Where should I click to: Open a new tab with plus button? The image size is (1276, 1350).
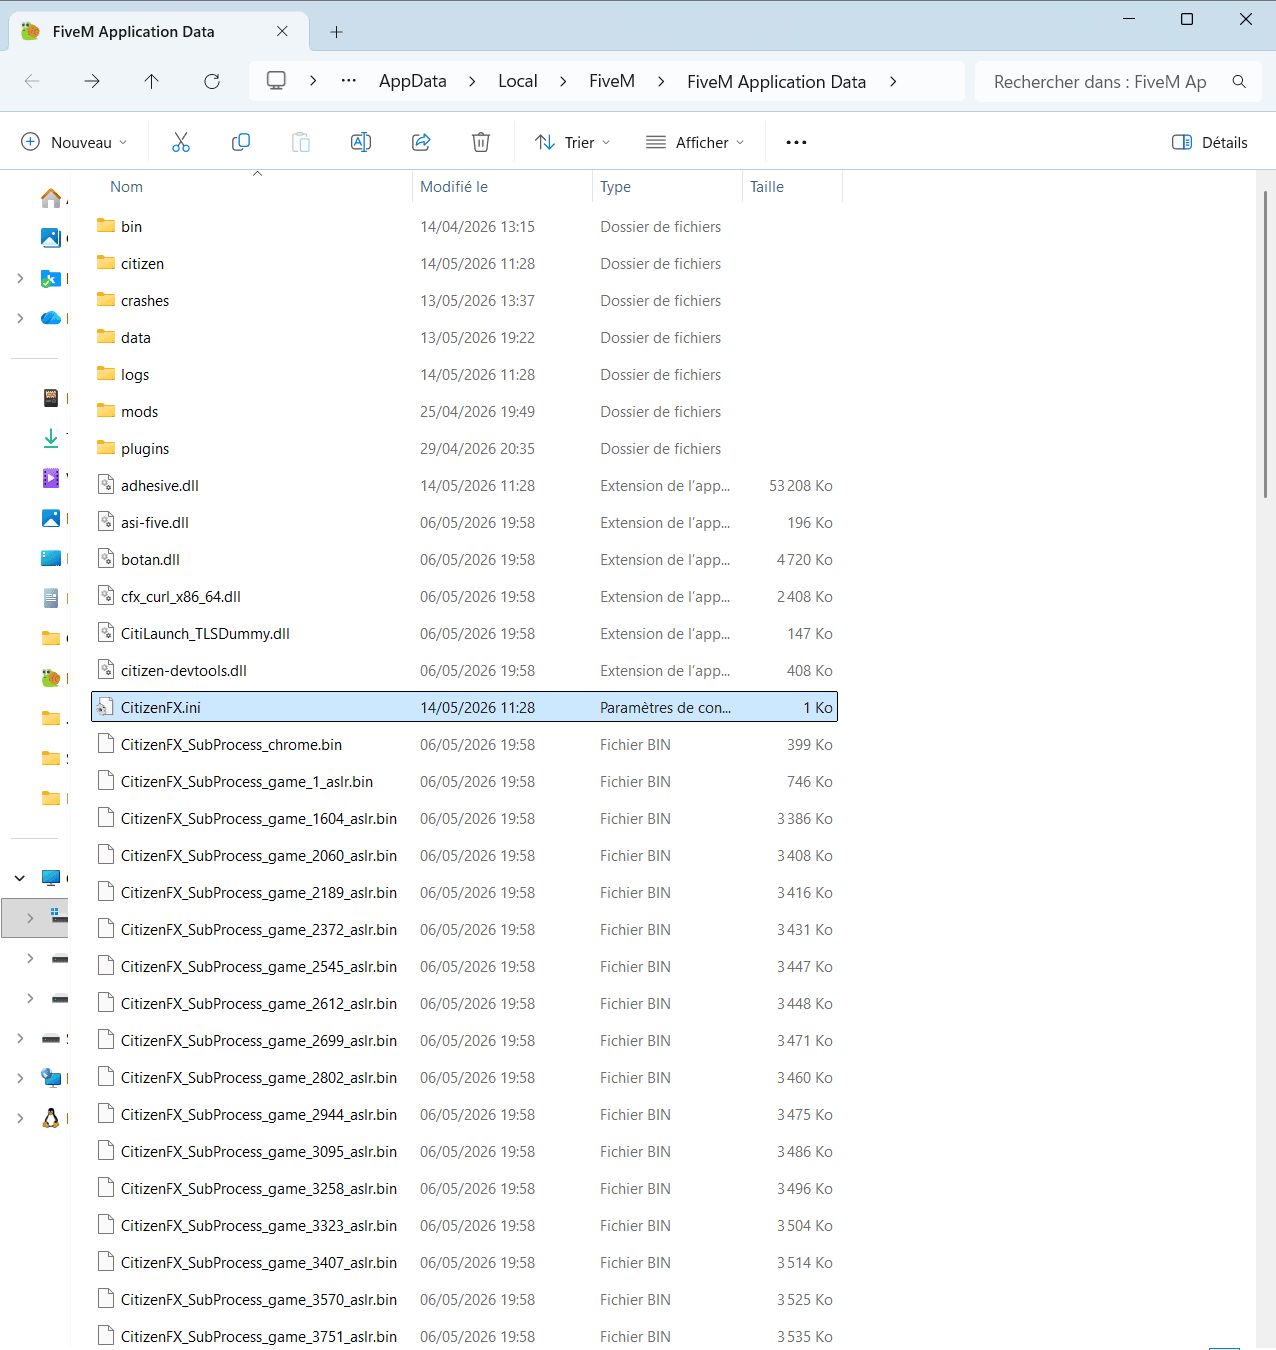click(337, 32)
